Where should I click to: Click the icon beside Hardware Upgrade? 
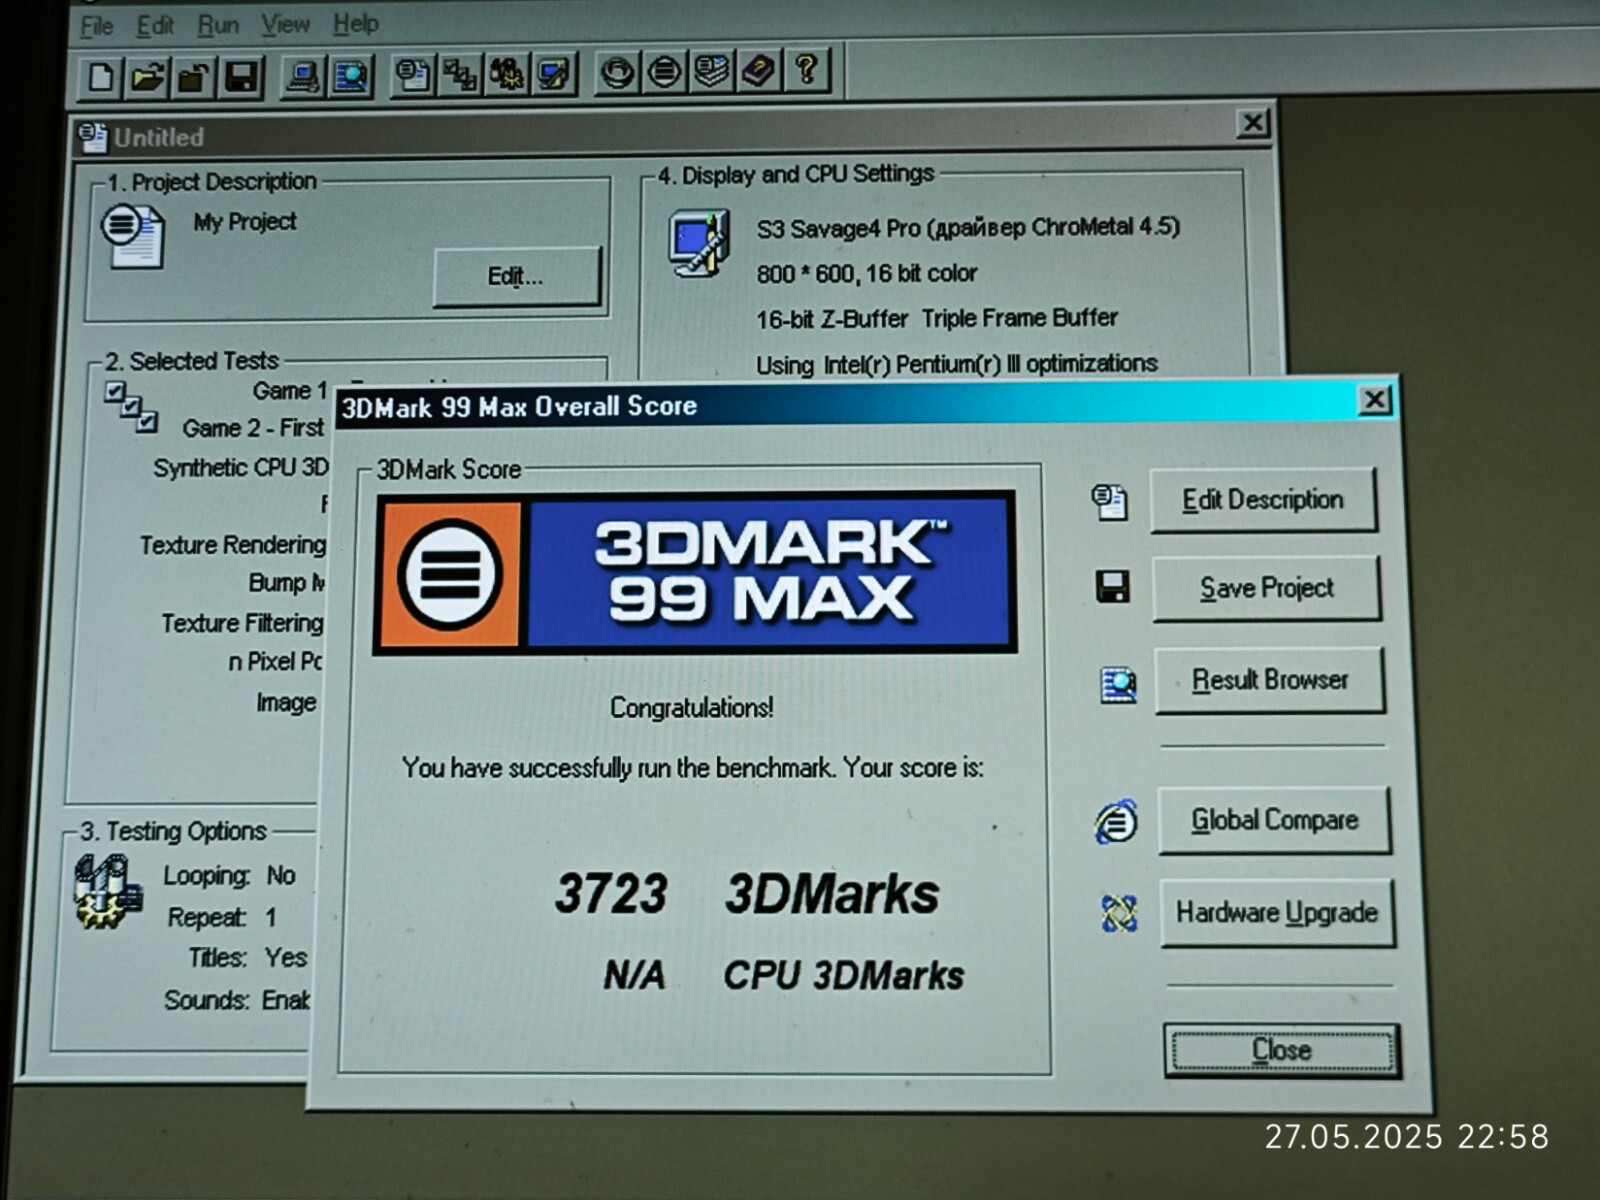pos(1119,913)
